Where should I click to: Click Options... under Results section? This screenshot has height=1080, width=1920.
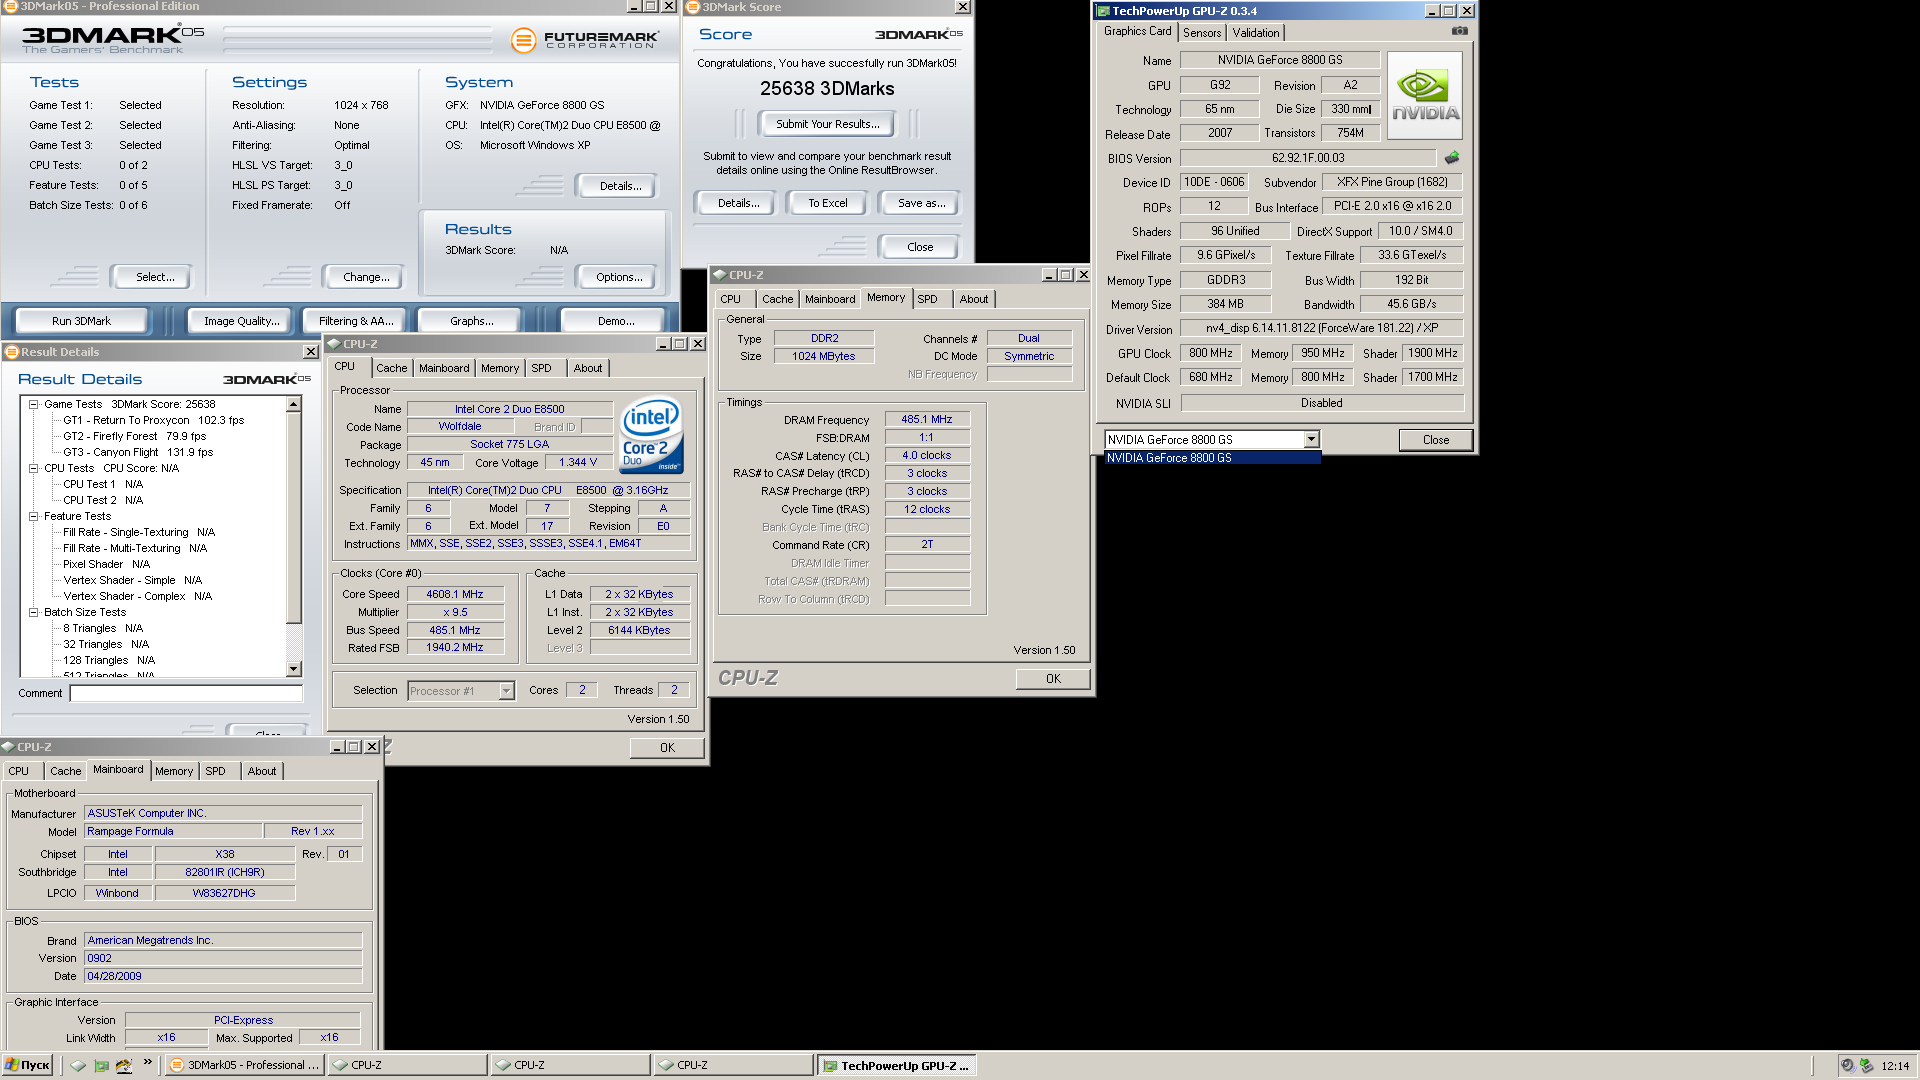[x=619, y=277]
